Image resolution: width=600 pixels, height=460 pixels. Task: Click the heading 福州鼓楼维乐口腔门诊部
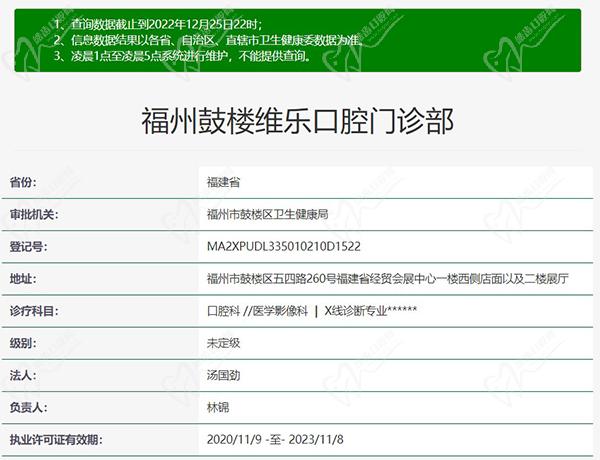[x=298, y=121]
